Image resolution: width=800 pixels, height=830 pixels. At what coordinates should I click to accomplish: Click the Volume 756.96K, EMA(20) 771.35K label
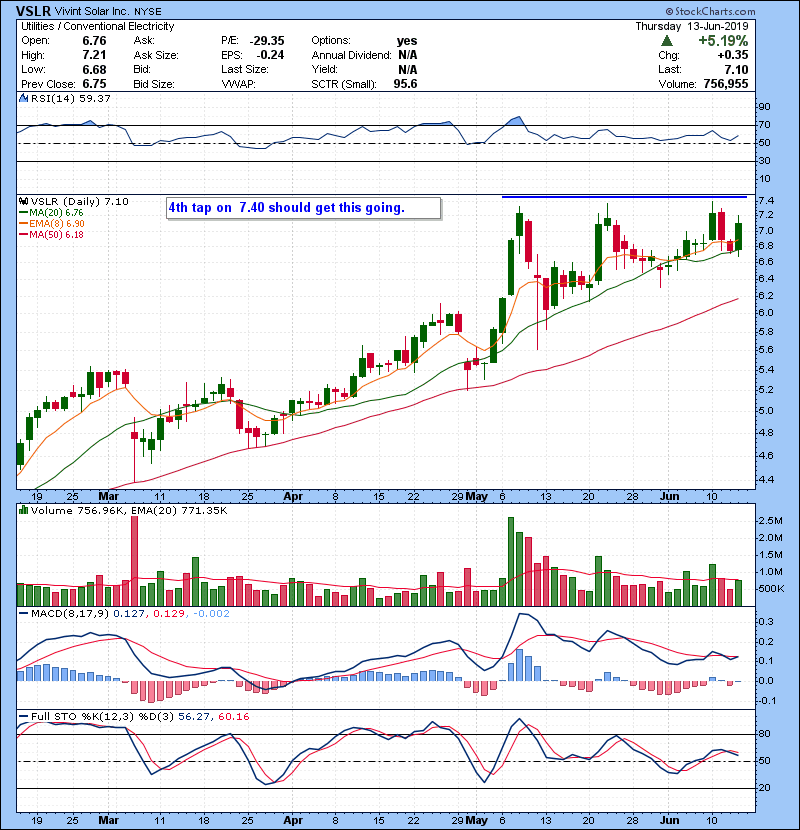pos(129,511)
